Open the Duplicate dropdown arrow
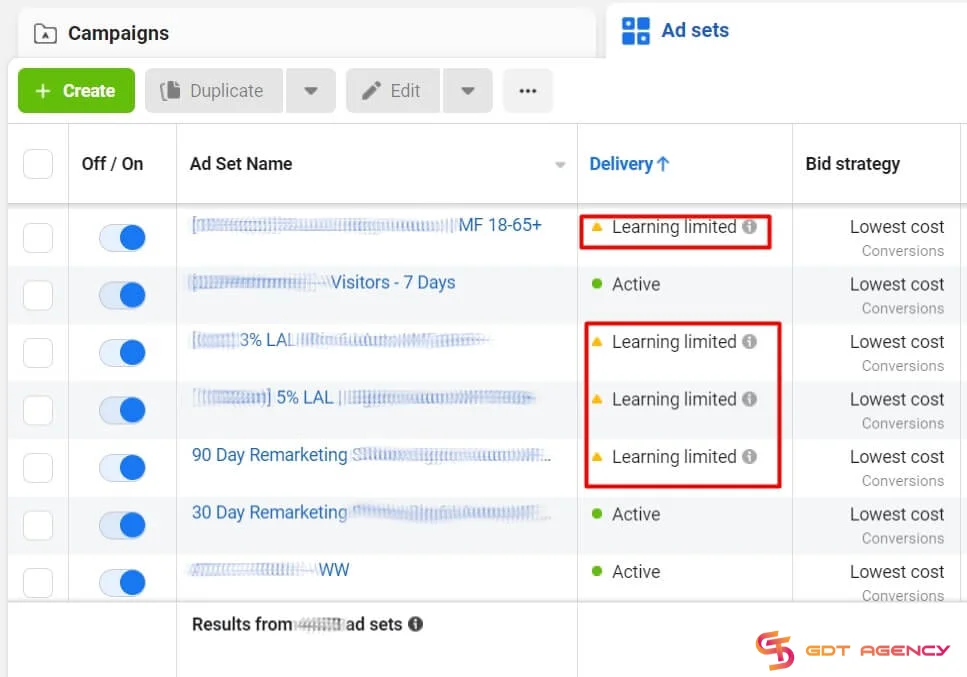967x677 pixels. pos(311,90)
